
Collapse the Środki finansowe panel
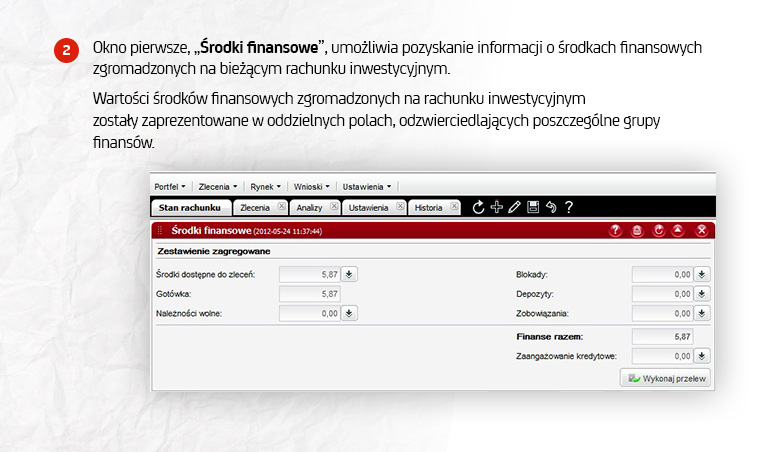(x=678, y=230)
